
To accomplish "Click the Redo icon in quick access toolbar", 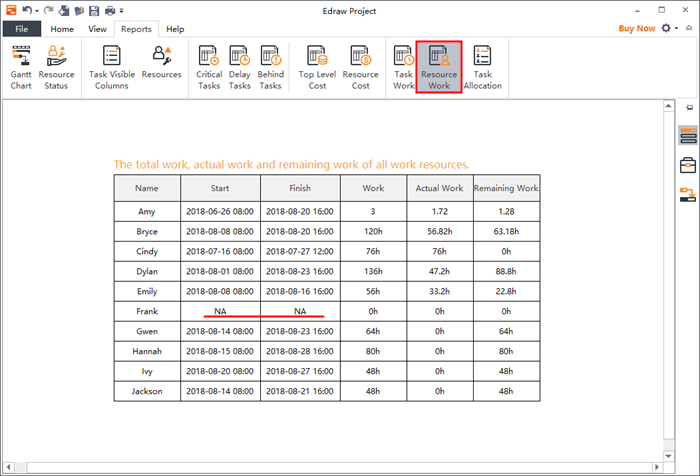I will [x=49, y=10].
